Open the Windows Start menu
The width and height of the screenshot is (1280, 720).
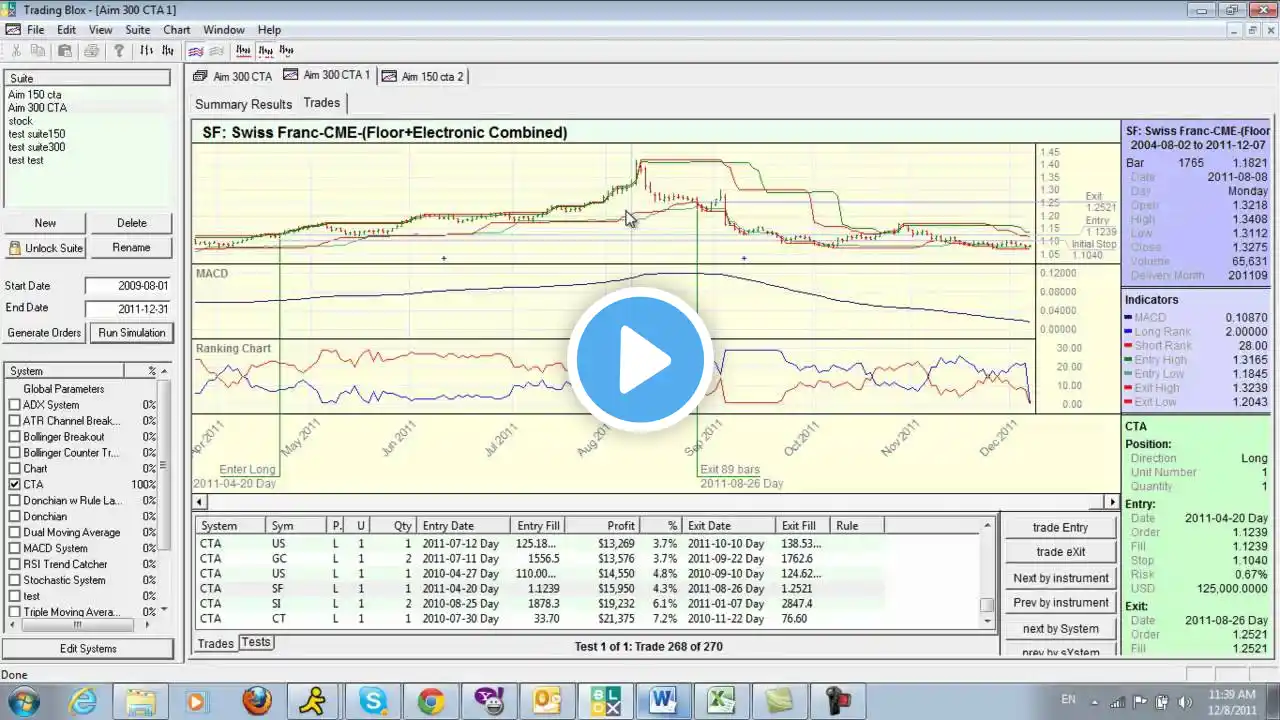tap(23, 701)
